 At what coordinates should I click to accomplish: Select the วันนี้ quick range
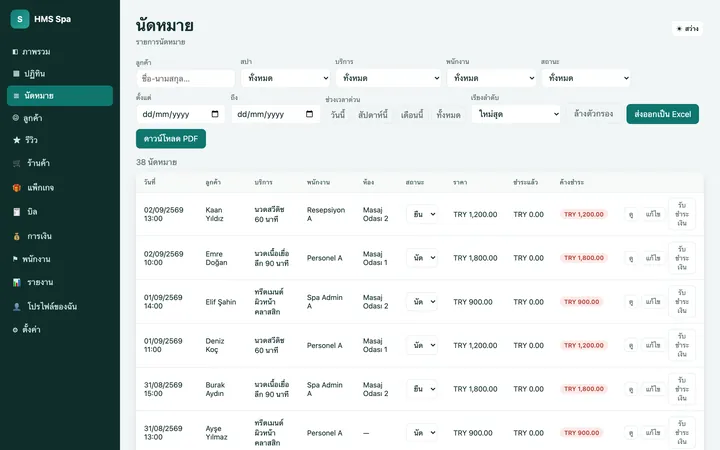tap(338, 115)
